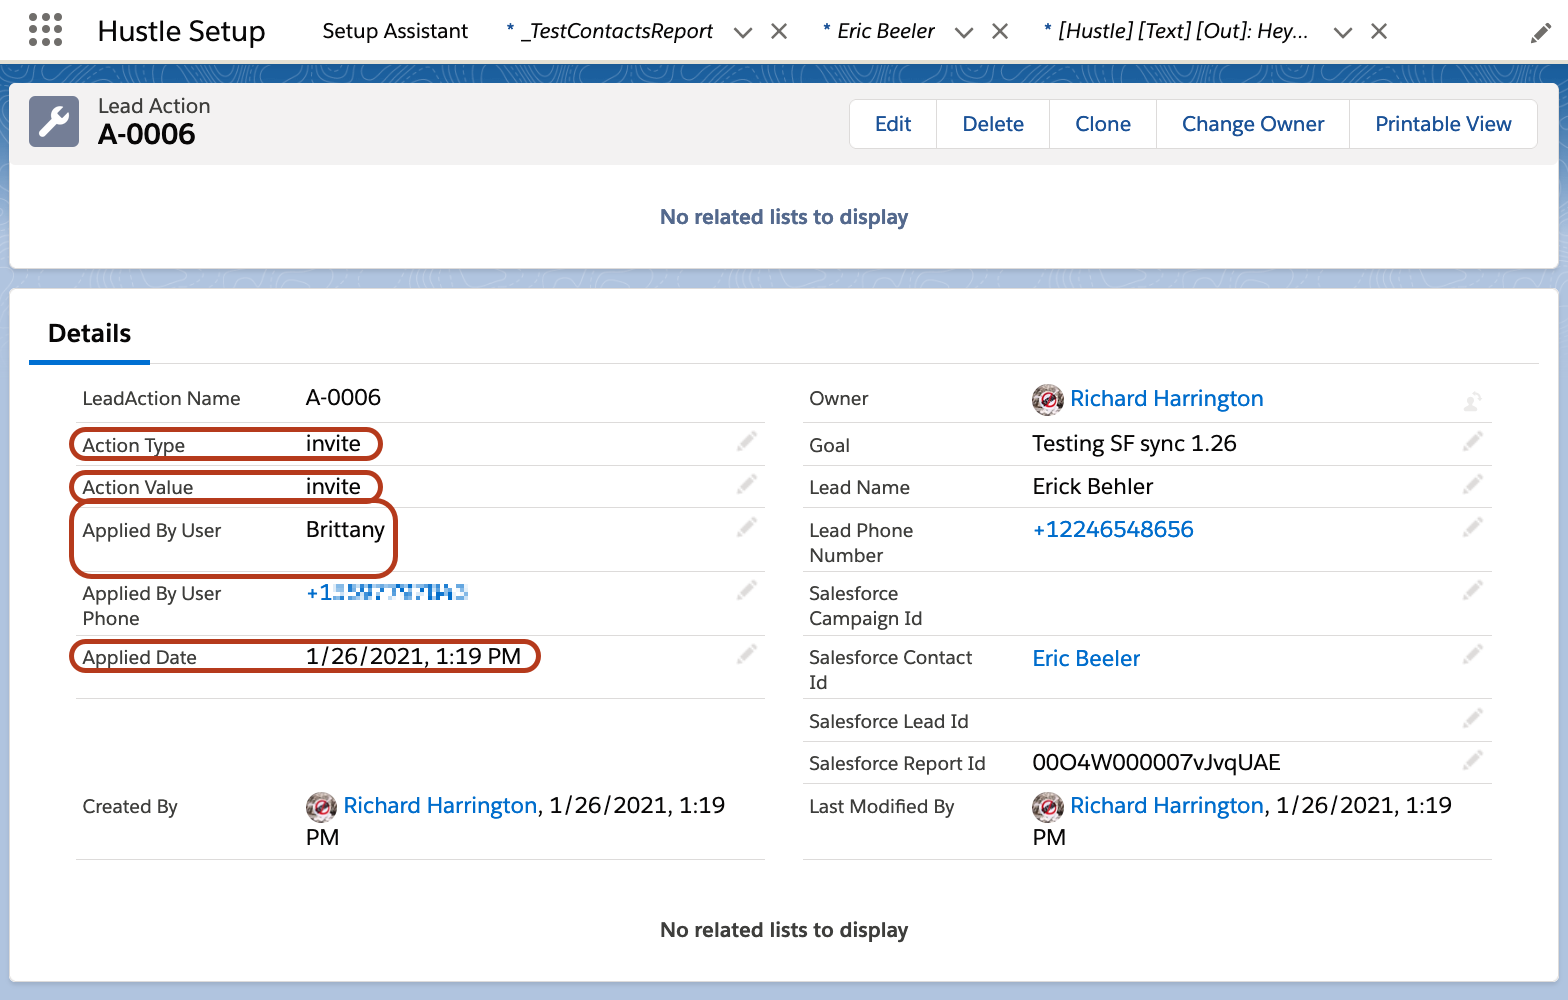This screenshot has height=1000, width=1568.
Task: Open the Lead Phone Number +12246548656 link
Action: point(1113,529)
